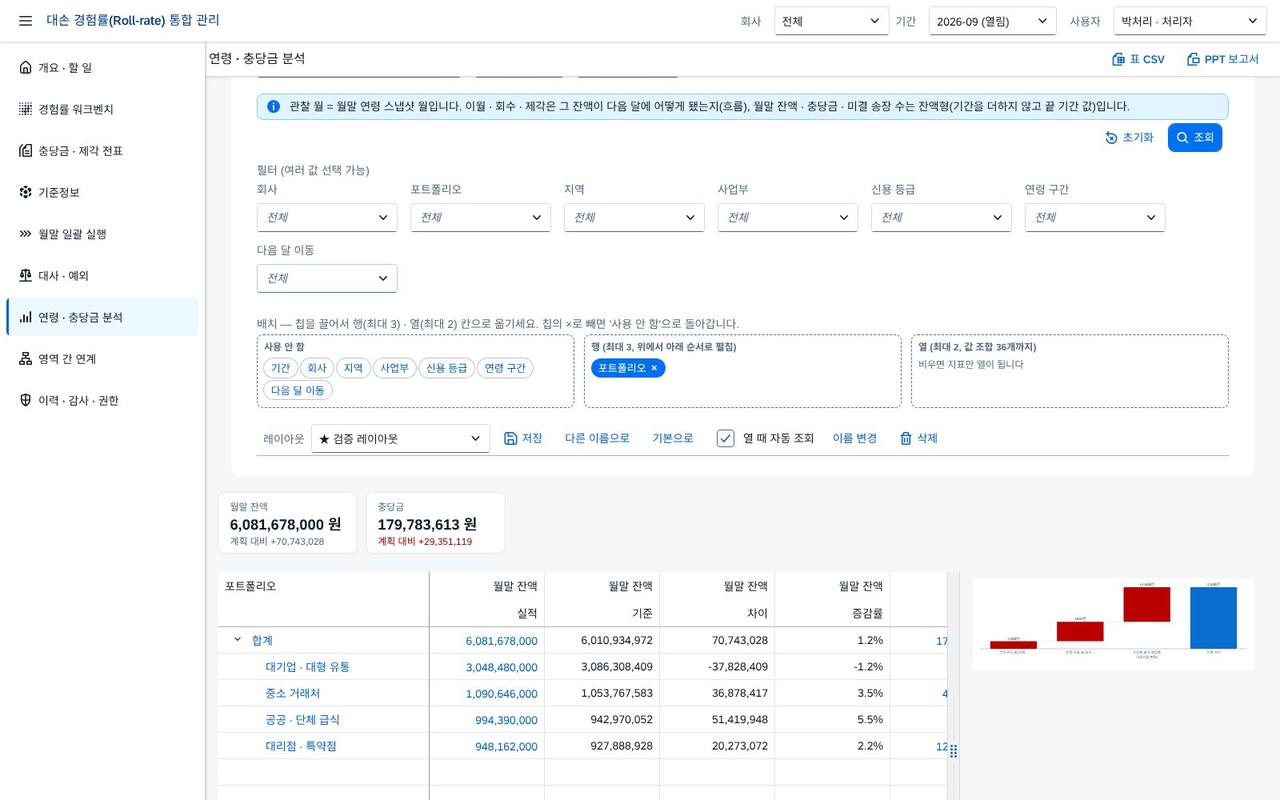The image size is (1280, 800).
Task: Toggle the 열 때 자동 조회 checkbox
Action: tap(726, 438)
